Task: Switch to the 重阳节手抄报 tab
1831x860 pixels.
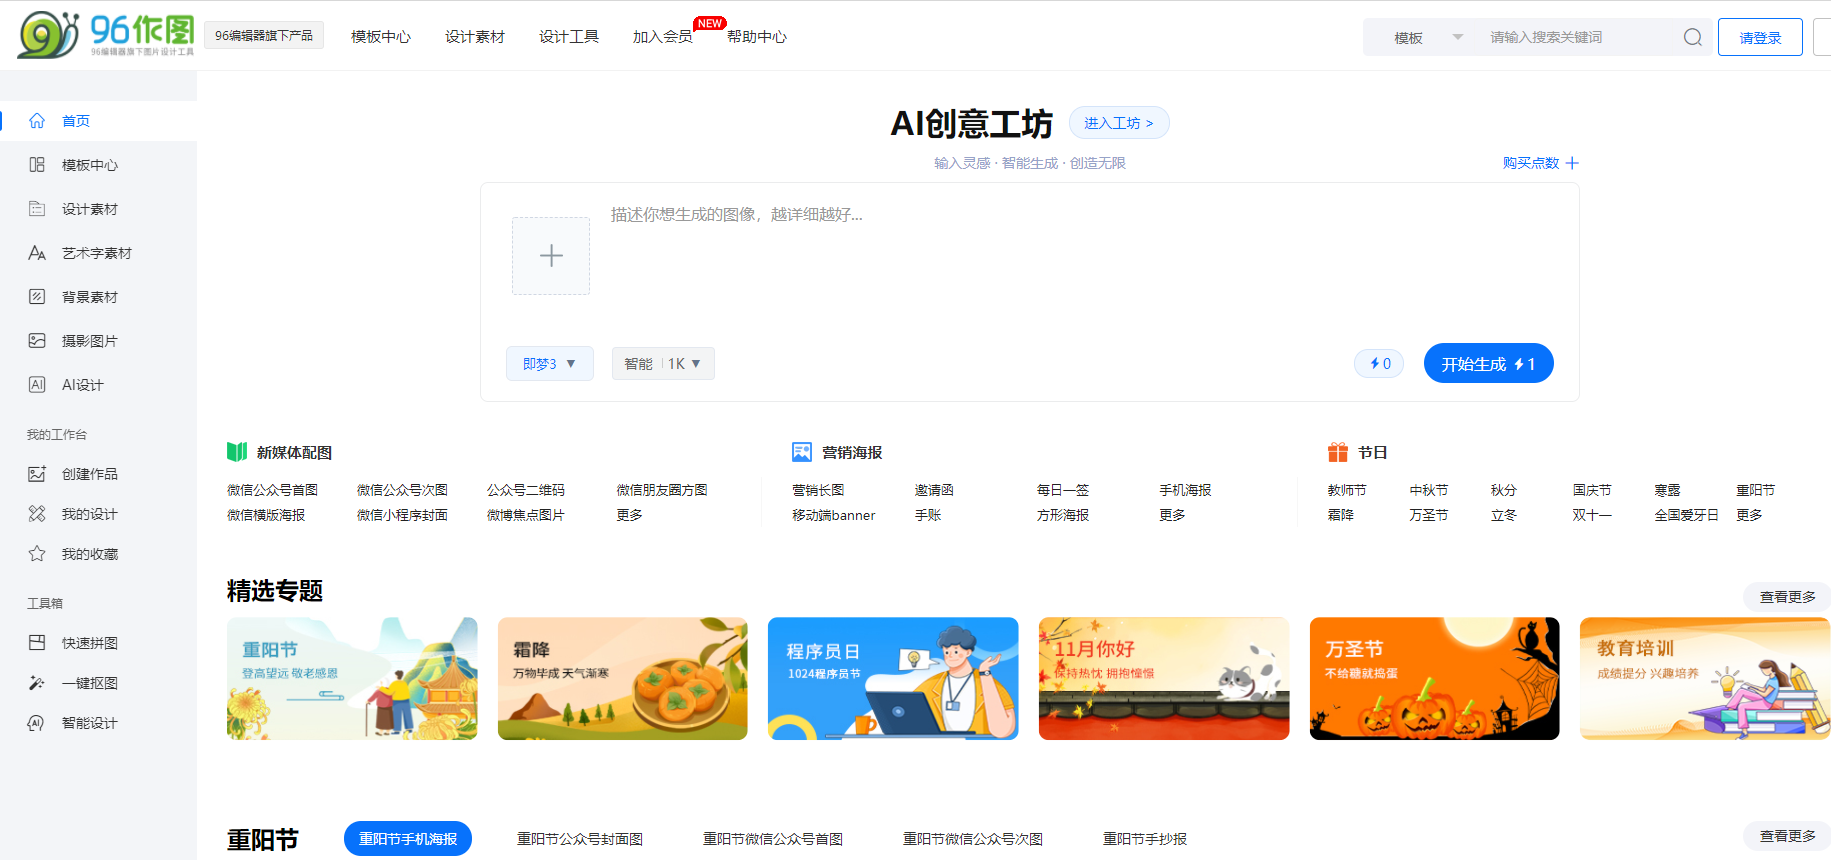Action: 1145,839
